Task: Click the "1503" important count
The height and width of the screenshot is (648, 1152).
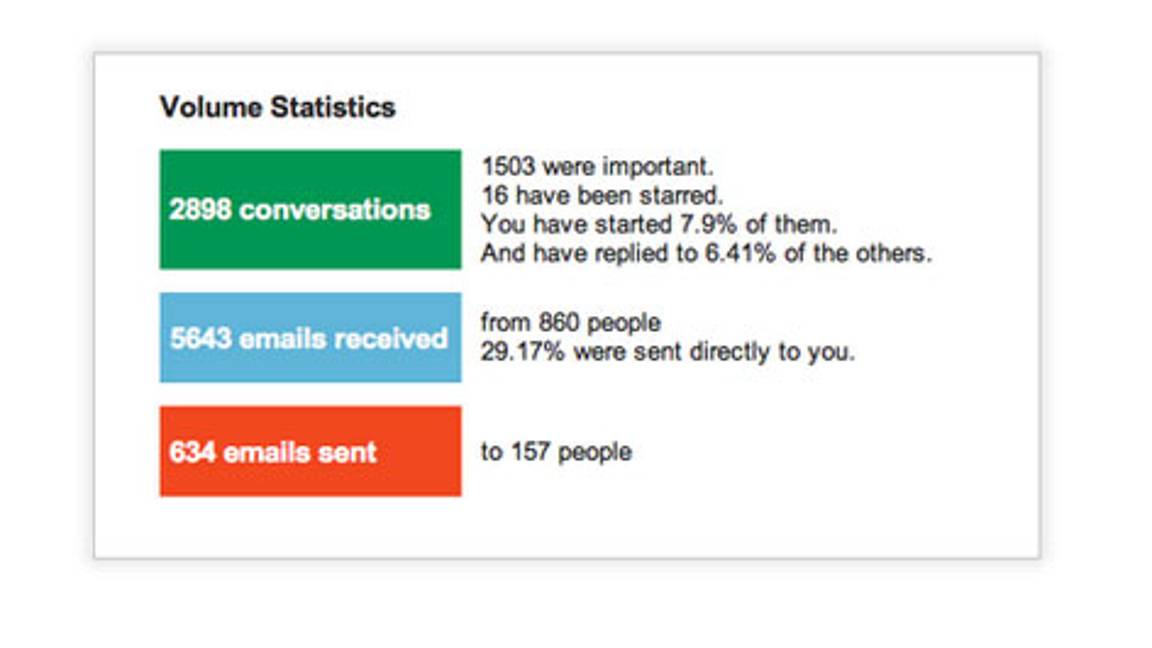Action: (508, 166)
